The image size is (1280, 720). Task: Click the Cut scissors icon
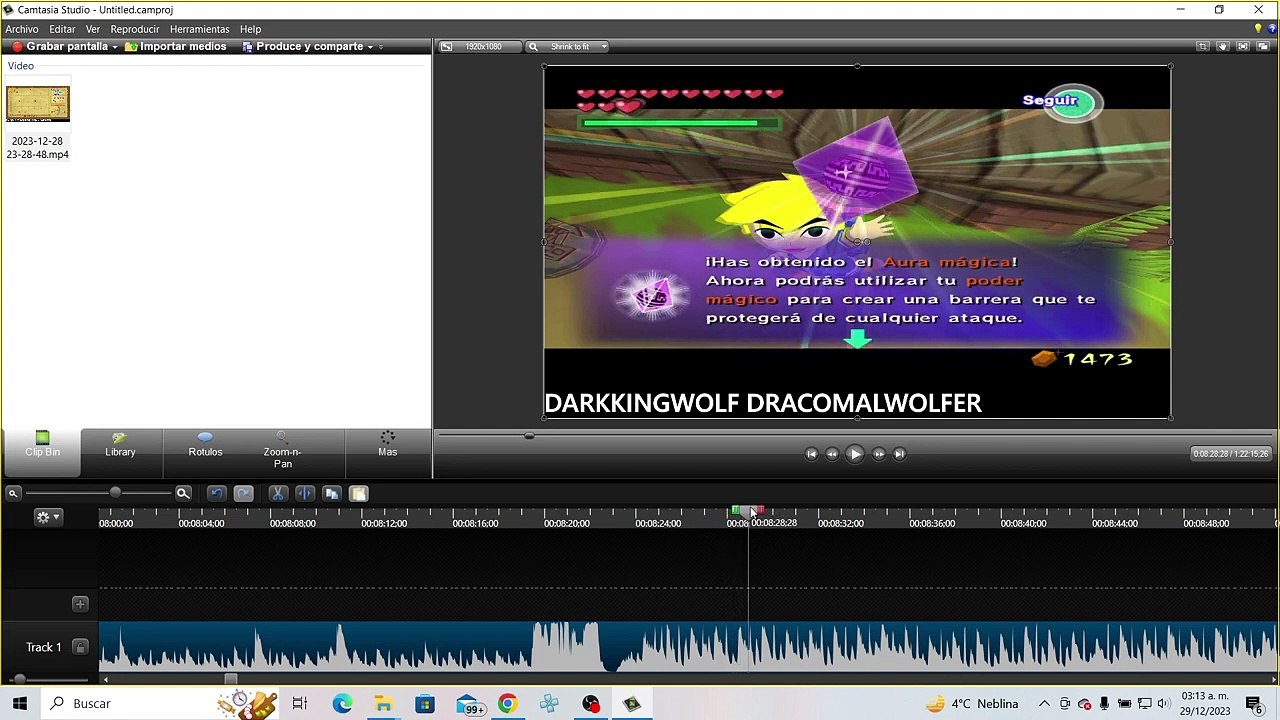(x=278, y=493)
